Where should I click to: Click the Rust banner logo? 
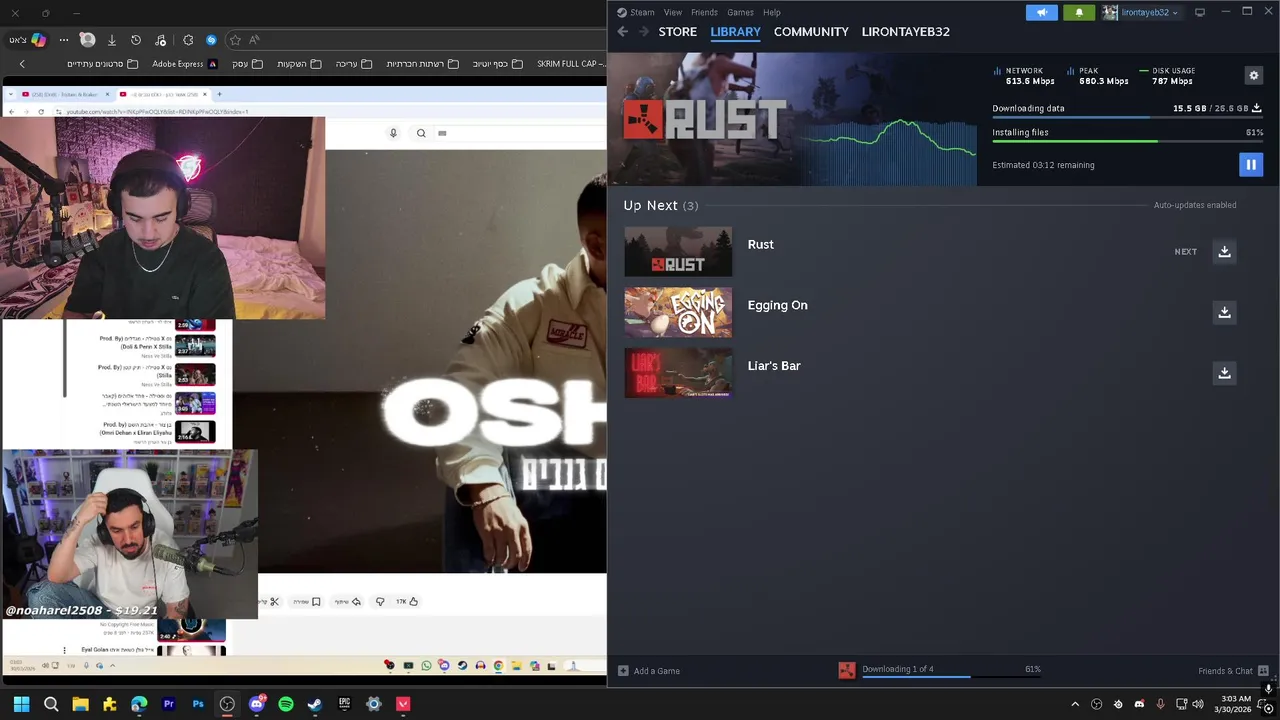[704, 120]
